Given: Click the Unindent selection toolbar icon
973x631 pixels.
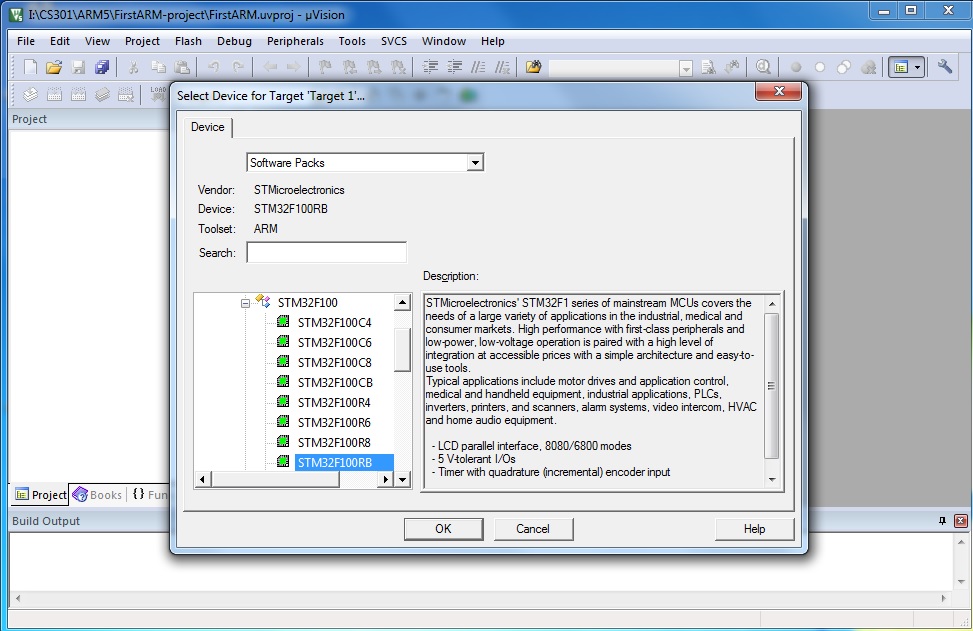Looking at the screenshot, I should [x=454, y=67].
